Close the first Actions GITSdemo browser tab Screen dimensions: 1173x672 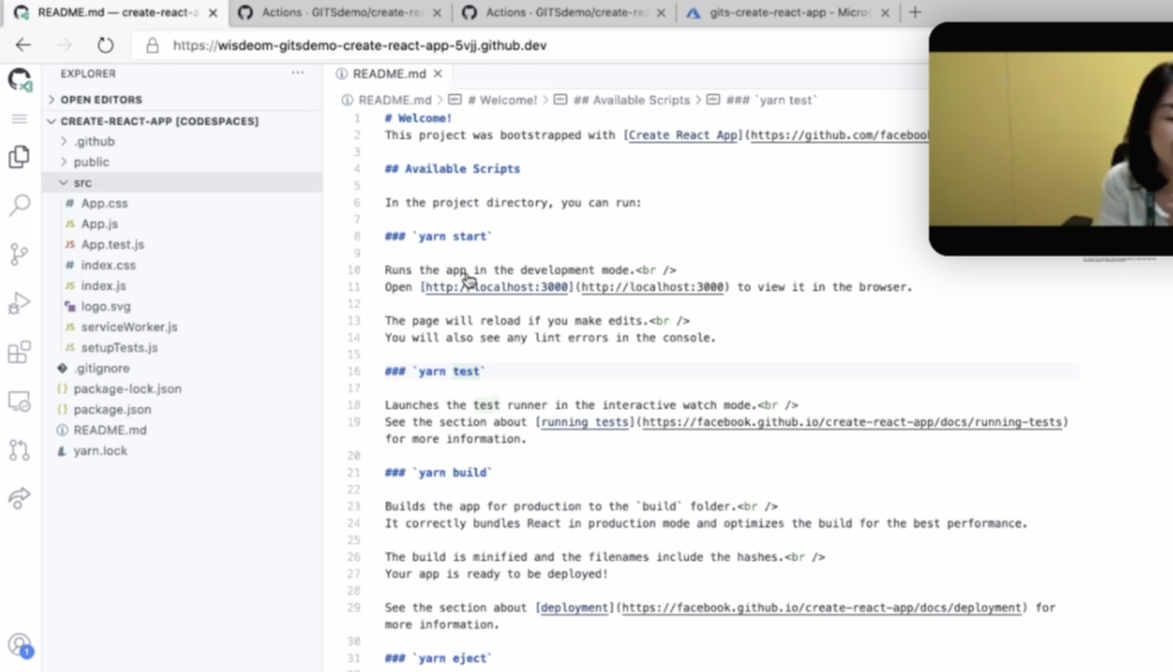point(437,13)
